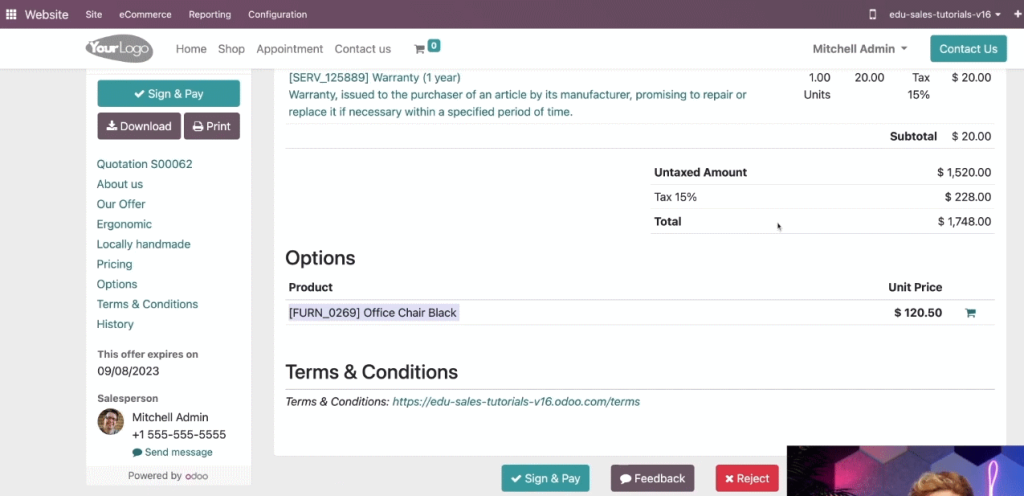The image size is (1024, 496).
Task: Open the apps grid menu icon
Action: point(11,14)
